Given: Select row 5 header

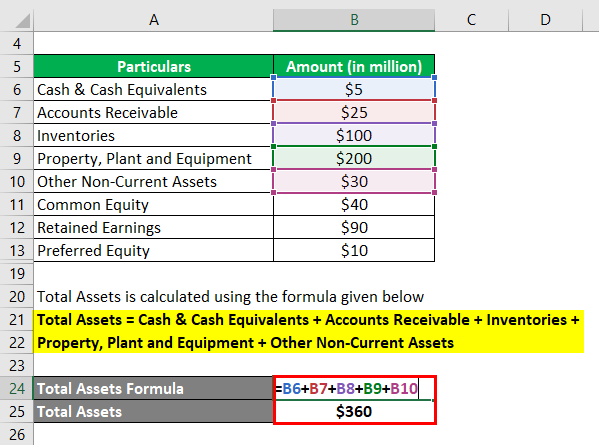Looking at the screenshot, I should coord(16,66).
